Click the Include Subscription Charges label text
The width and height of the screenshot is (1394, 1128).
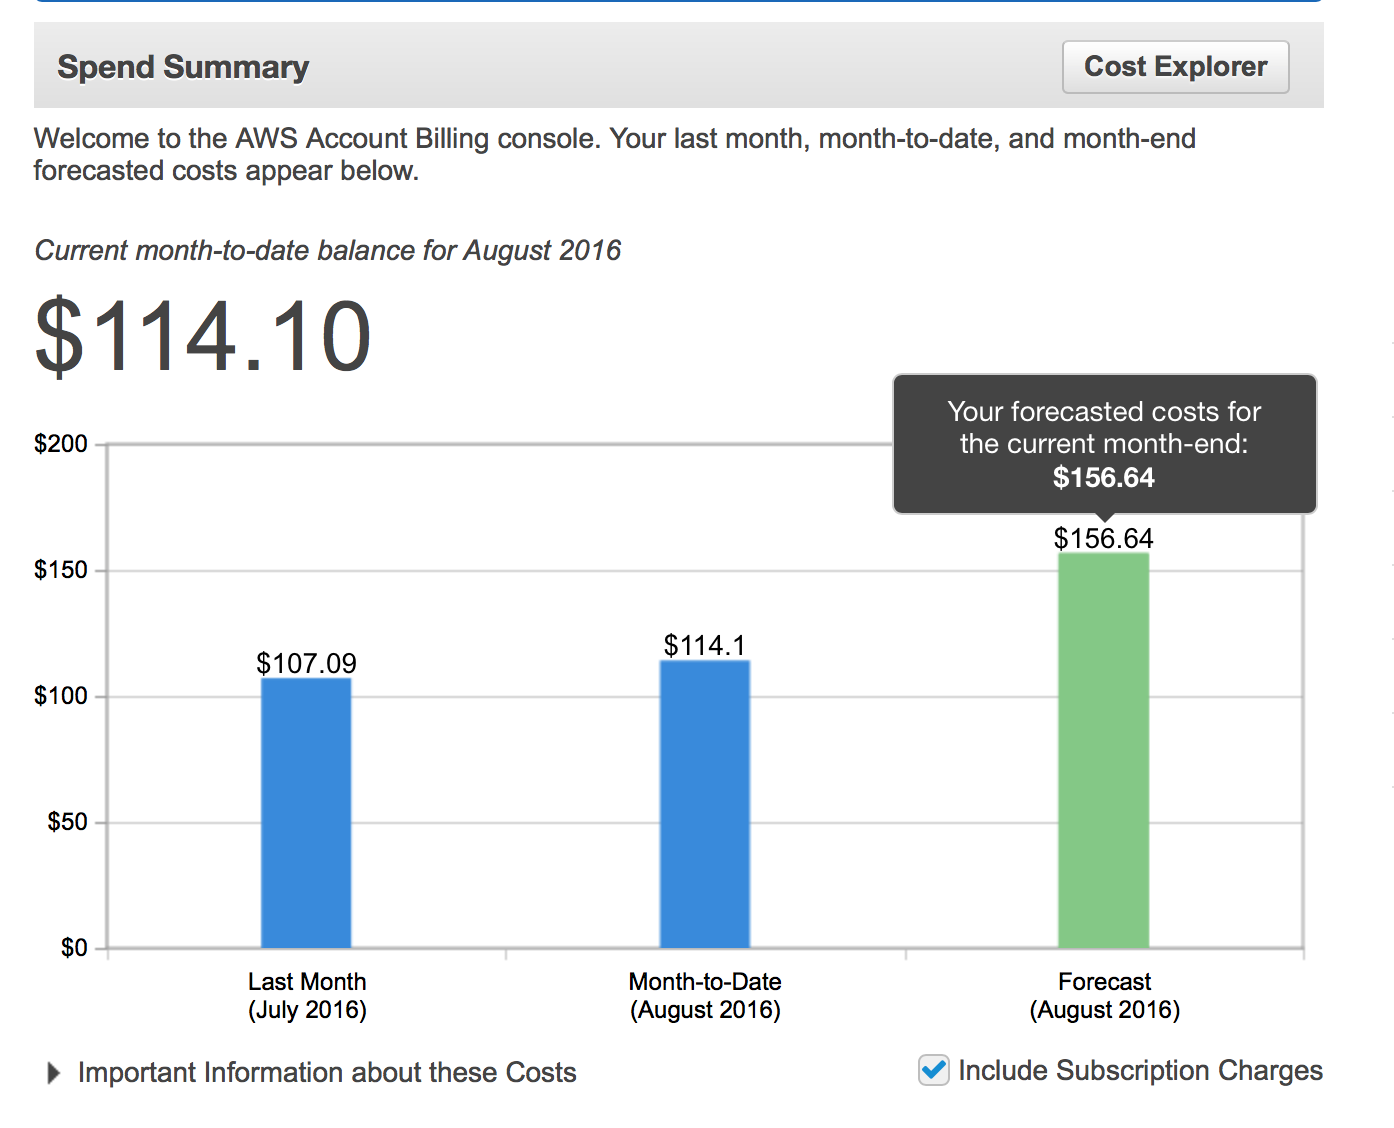point(1140,1070)
